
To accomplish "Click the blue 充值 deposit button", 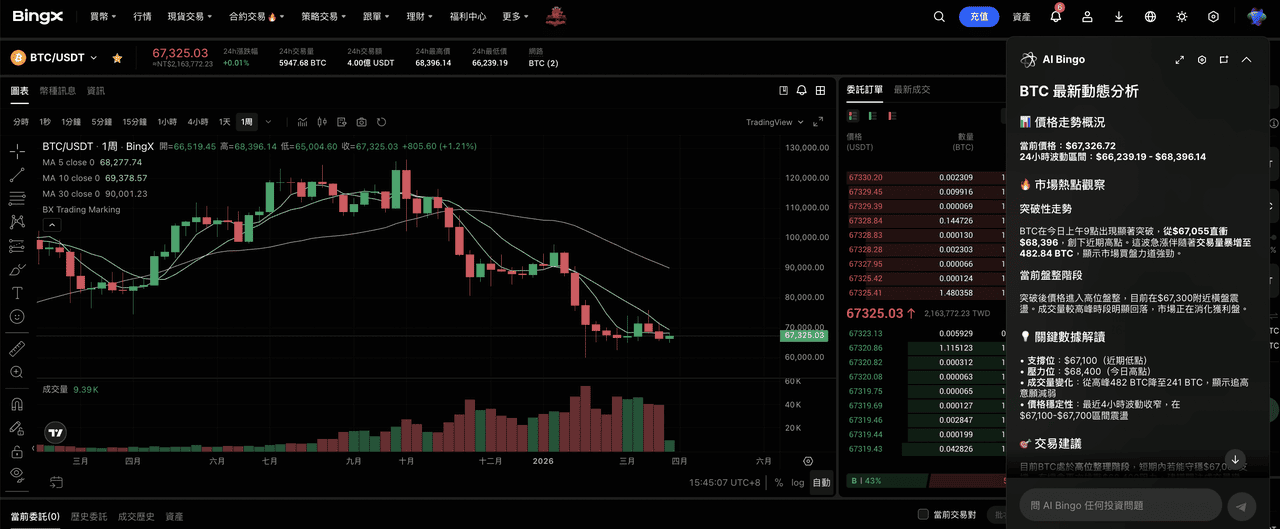I will click(x=978, y=17).
